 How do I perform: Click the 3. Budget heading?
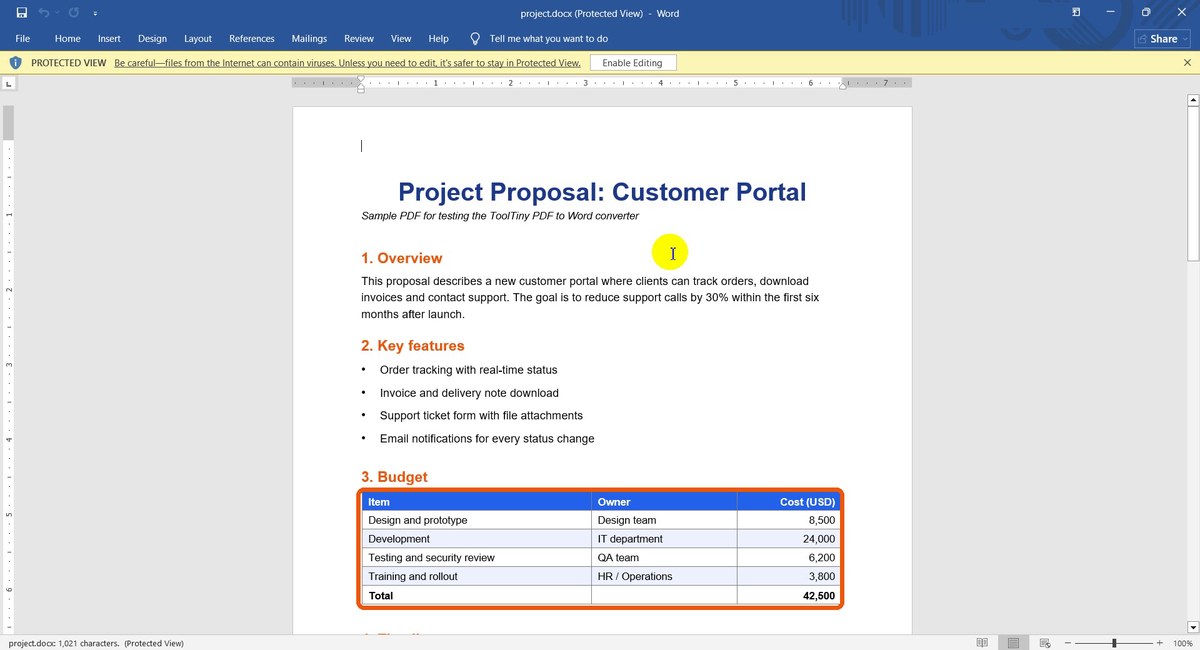tap(394, 477)
